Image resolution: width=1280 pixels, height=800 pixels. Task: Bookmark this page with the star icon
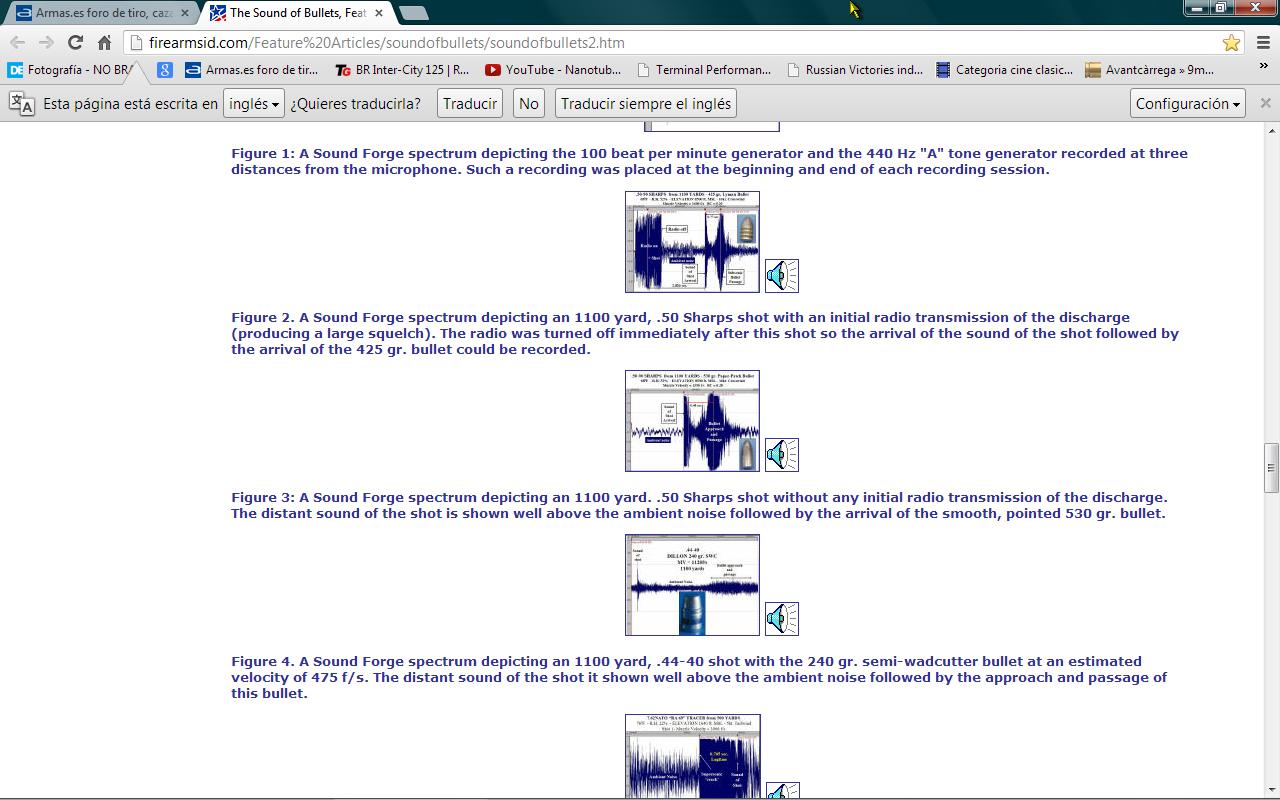pyautogui.click(x=1231, y=42)
